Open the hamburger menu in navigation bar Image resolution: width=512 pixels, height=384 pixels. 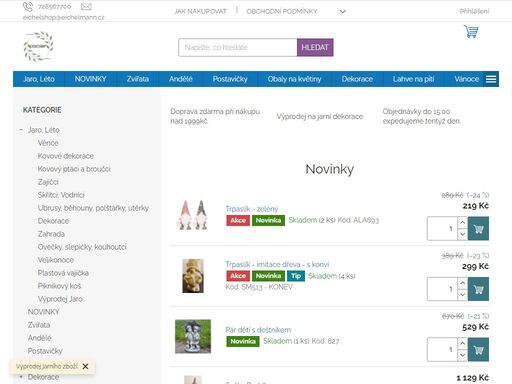pos(491,79)
